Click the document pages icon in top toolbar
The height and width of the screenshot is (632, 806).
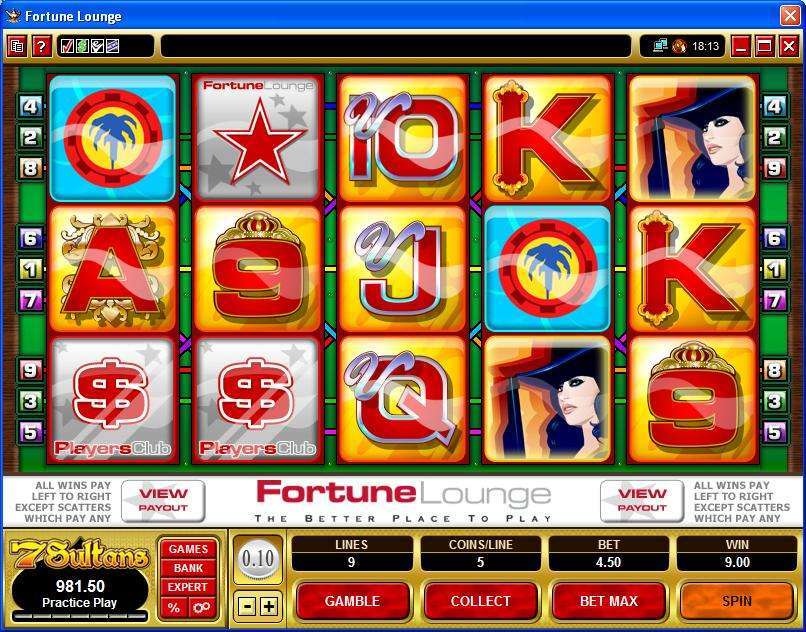(x=16, y=47)
